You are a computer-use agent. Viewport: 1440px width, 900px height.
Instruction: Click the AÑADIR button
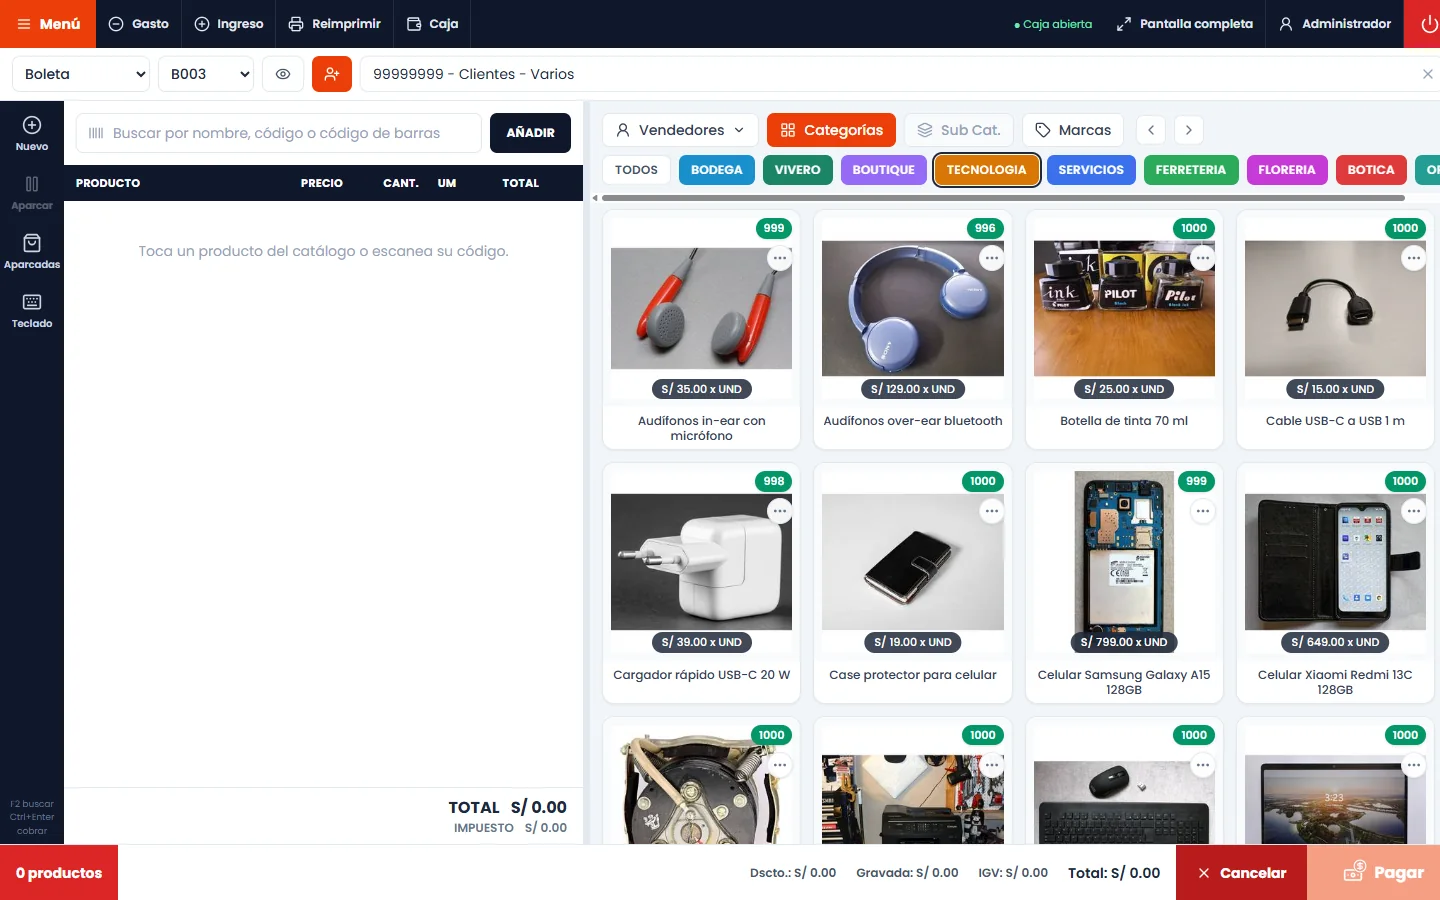(530, 133)
